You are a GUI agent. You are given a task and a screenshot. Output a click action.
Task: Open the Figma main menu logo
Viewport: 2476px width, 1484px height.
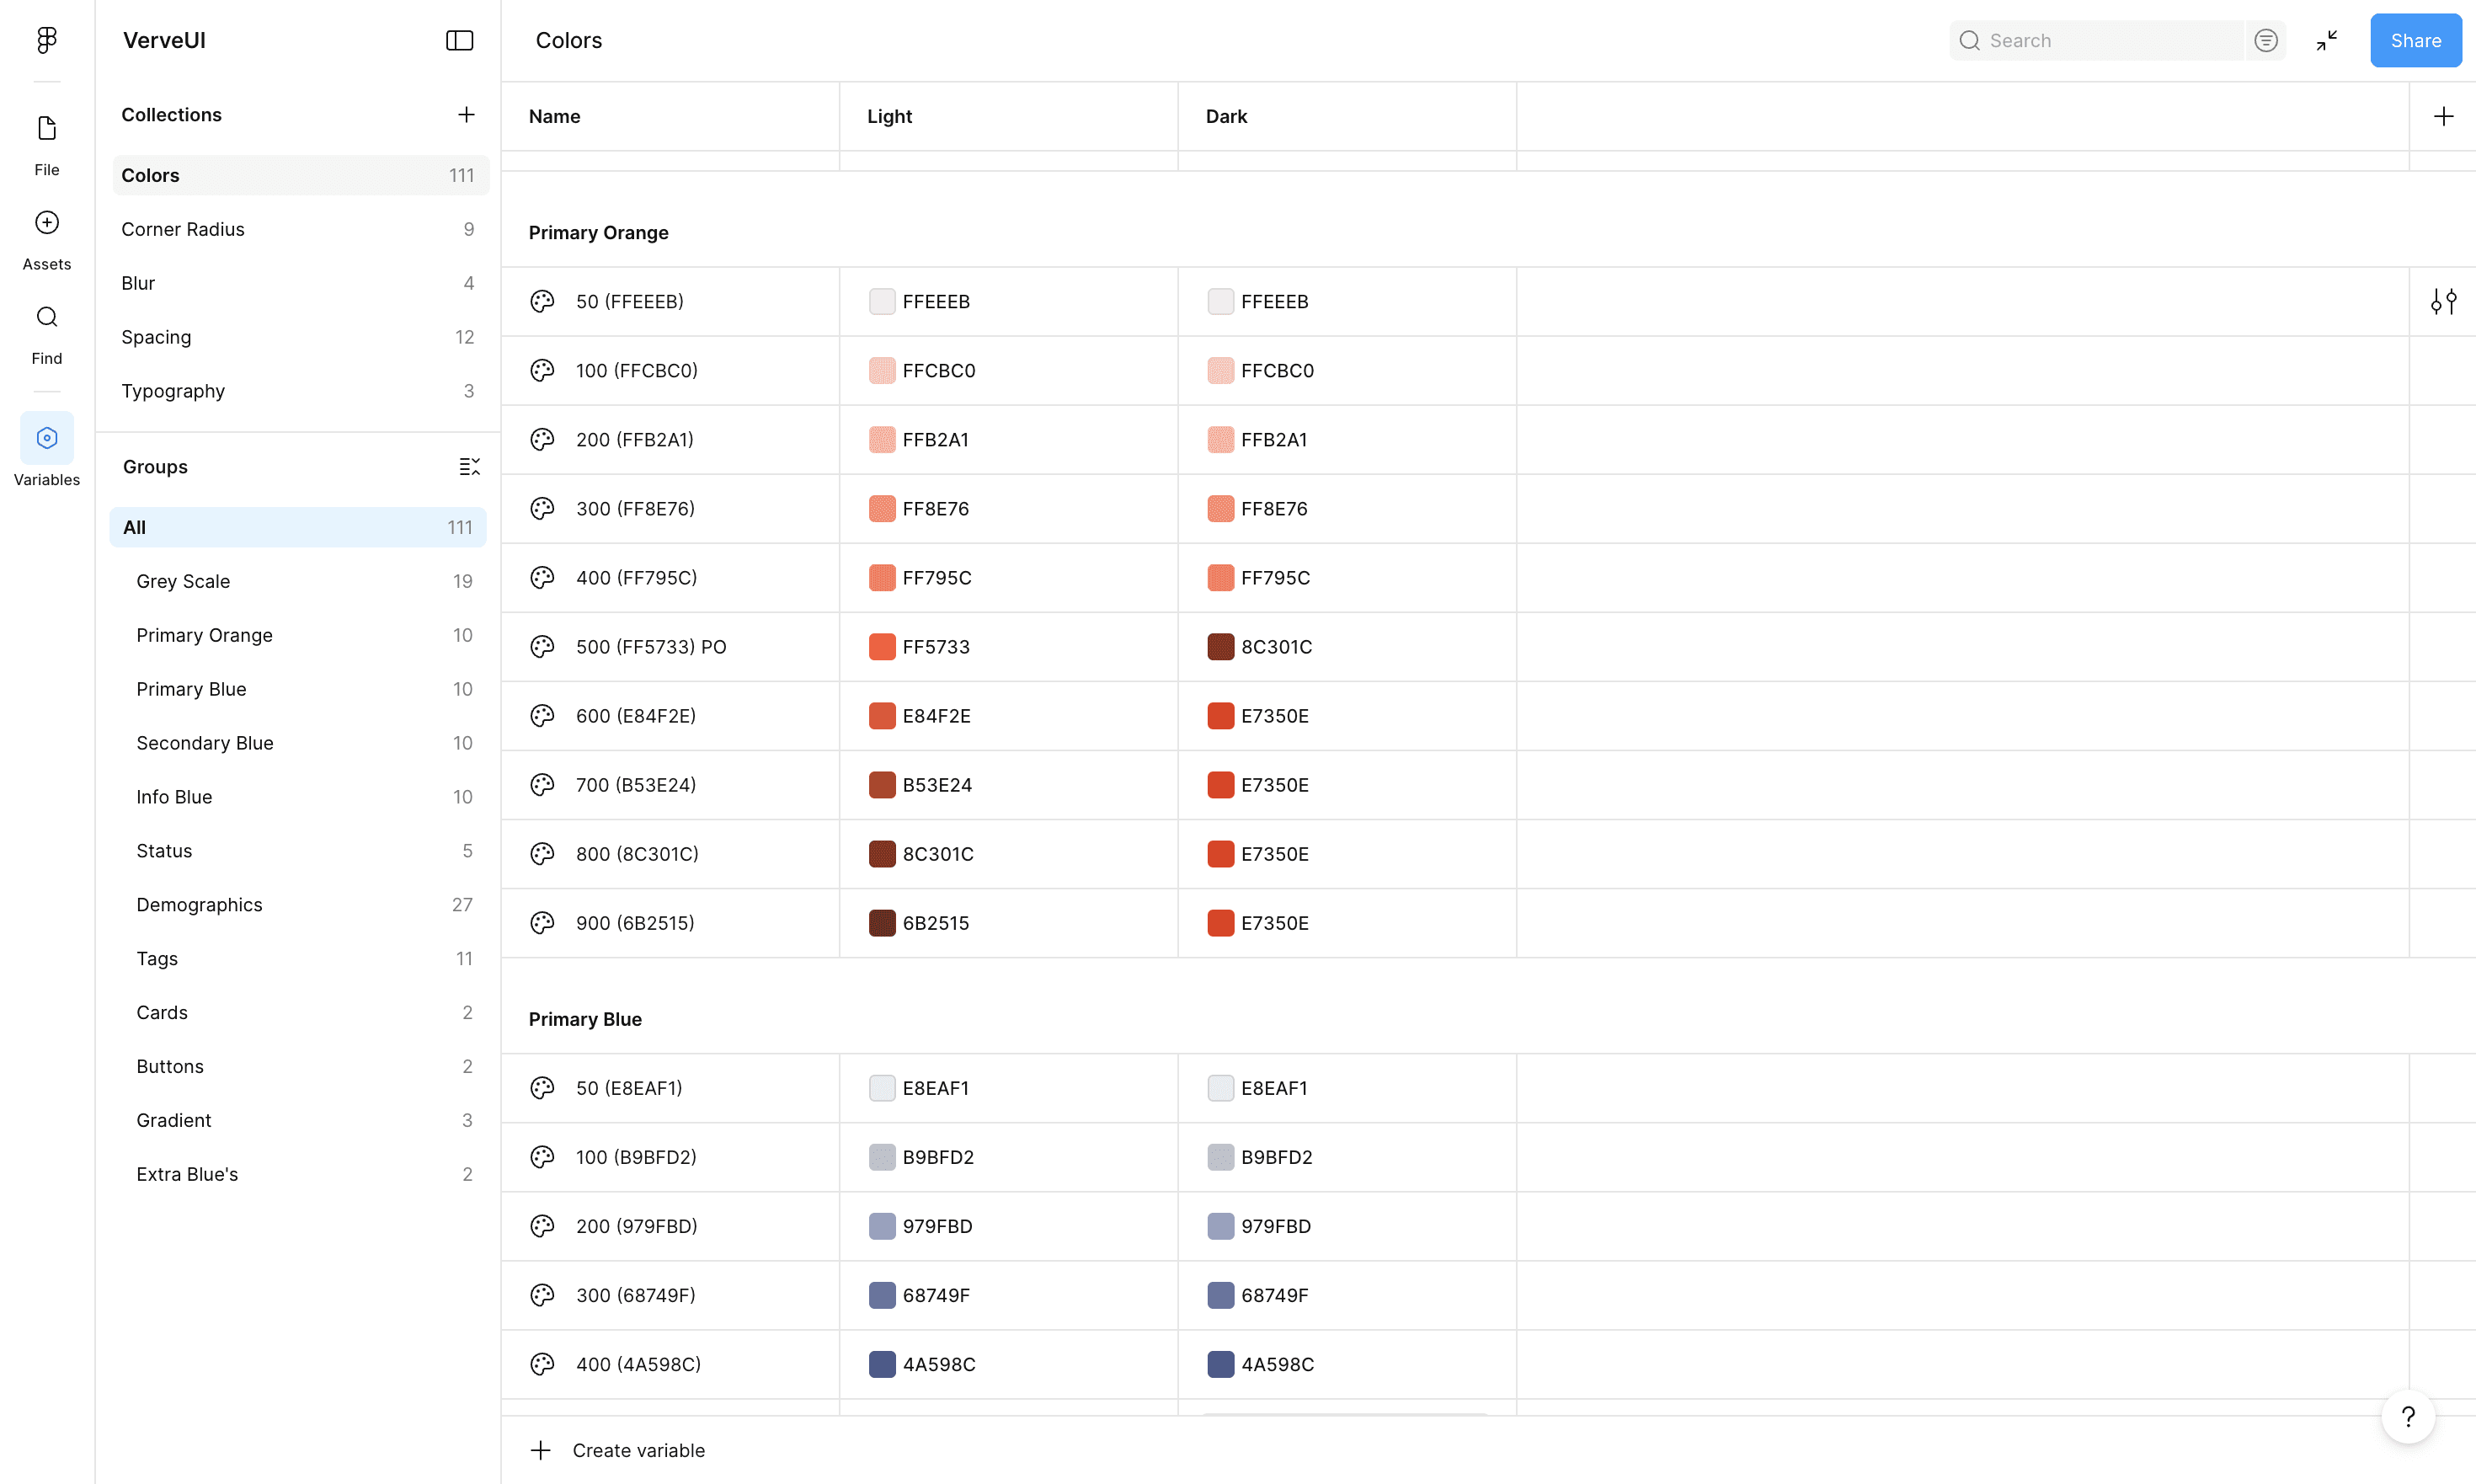(x=46, y=40)
